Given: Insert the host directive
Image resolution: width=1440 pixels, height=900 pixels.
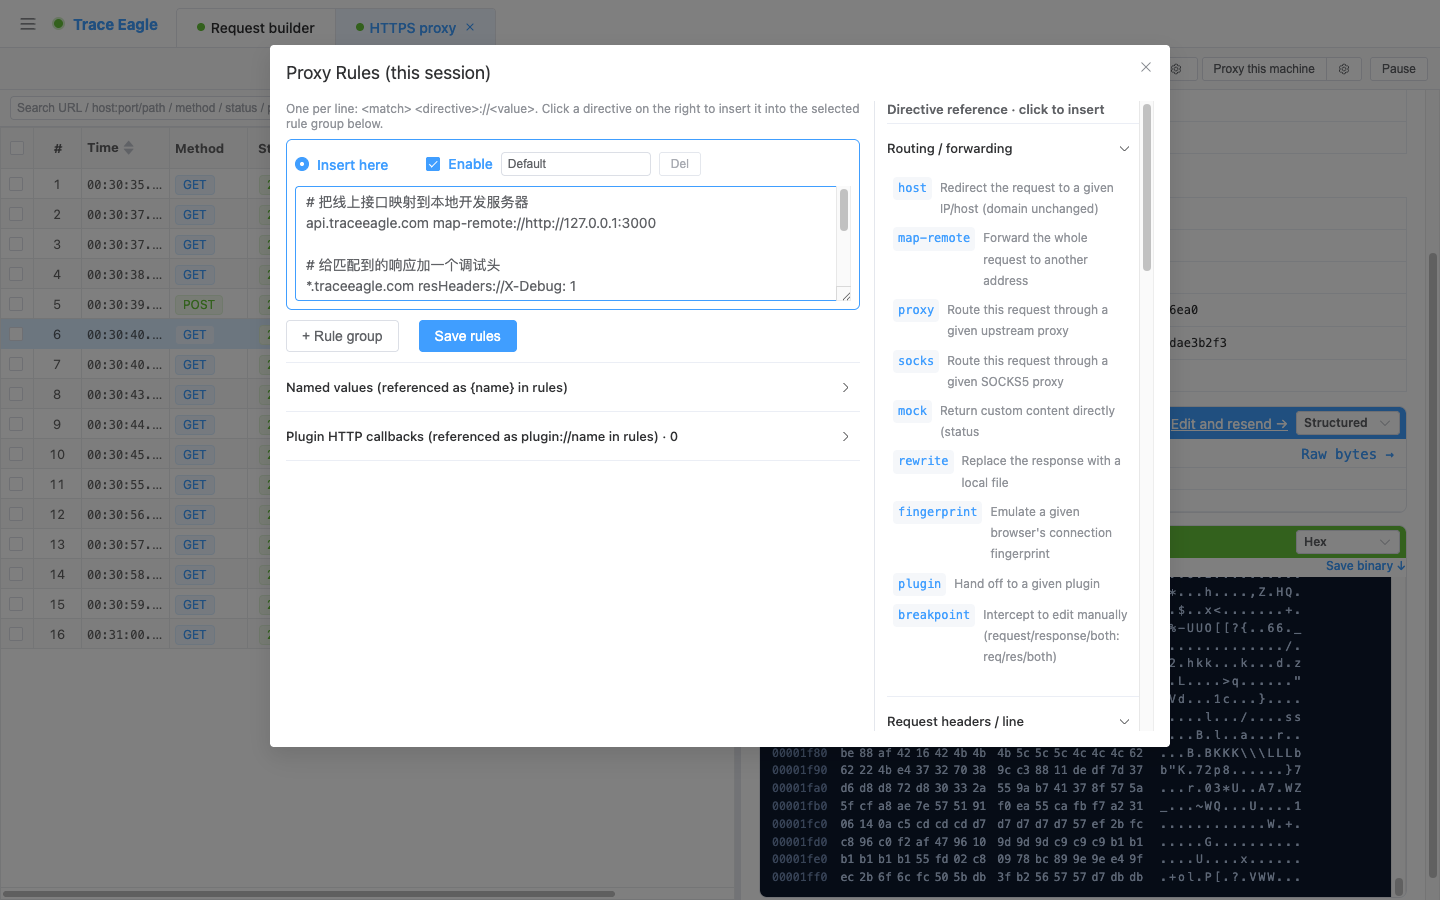Looking at the screenshot, I should click(x=912, y=188).
